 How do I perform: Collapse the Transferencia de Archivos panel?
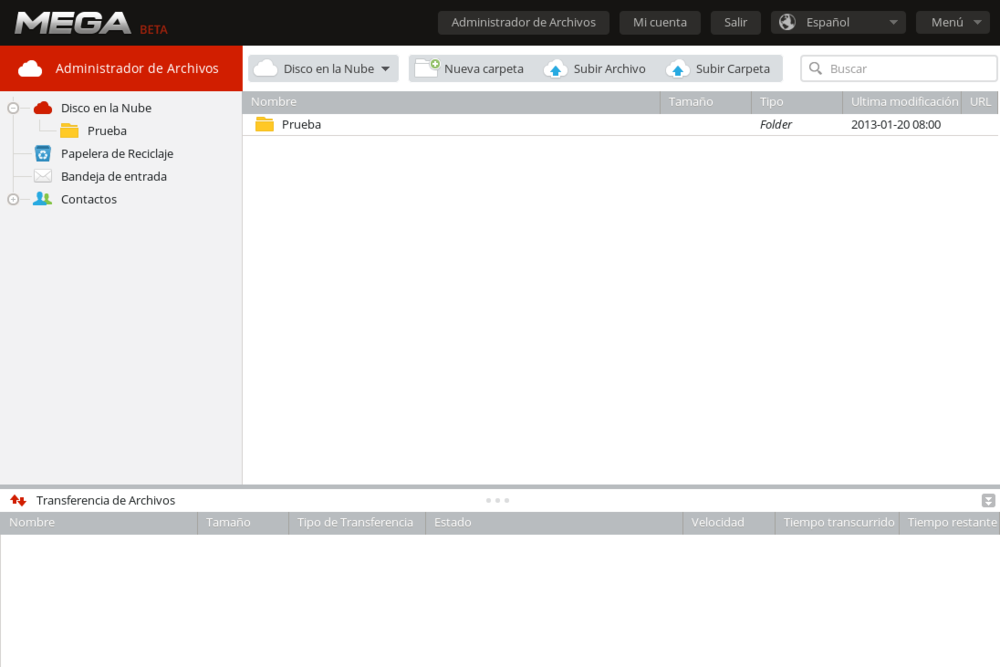point(988,500)
